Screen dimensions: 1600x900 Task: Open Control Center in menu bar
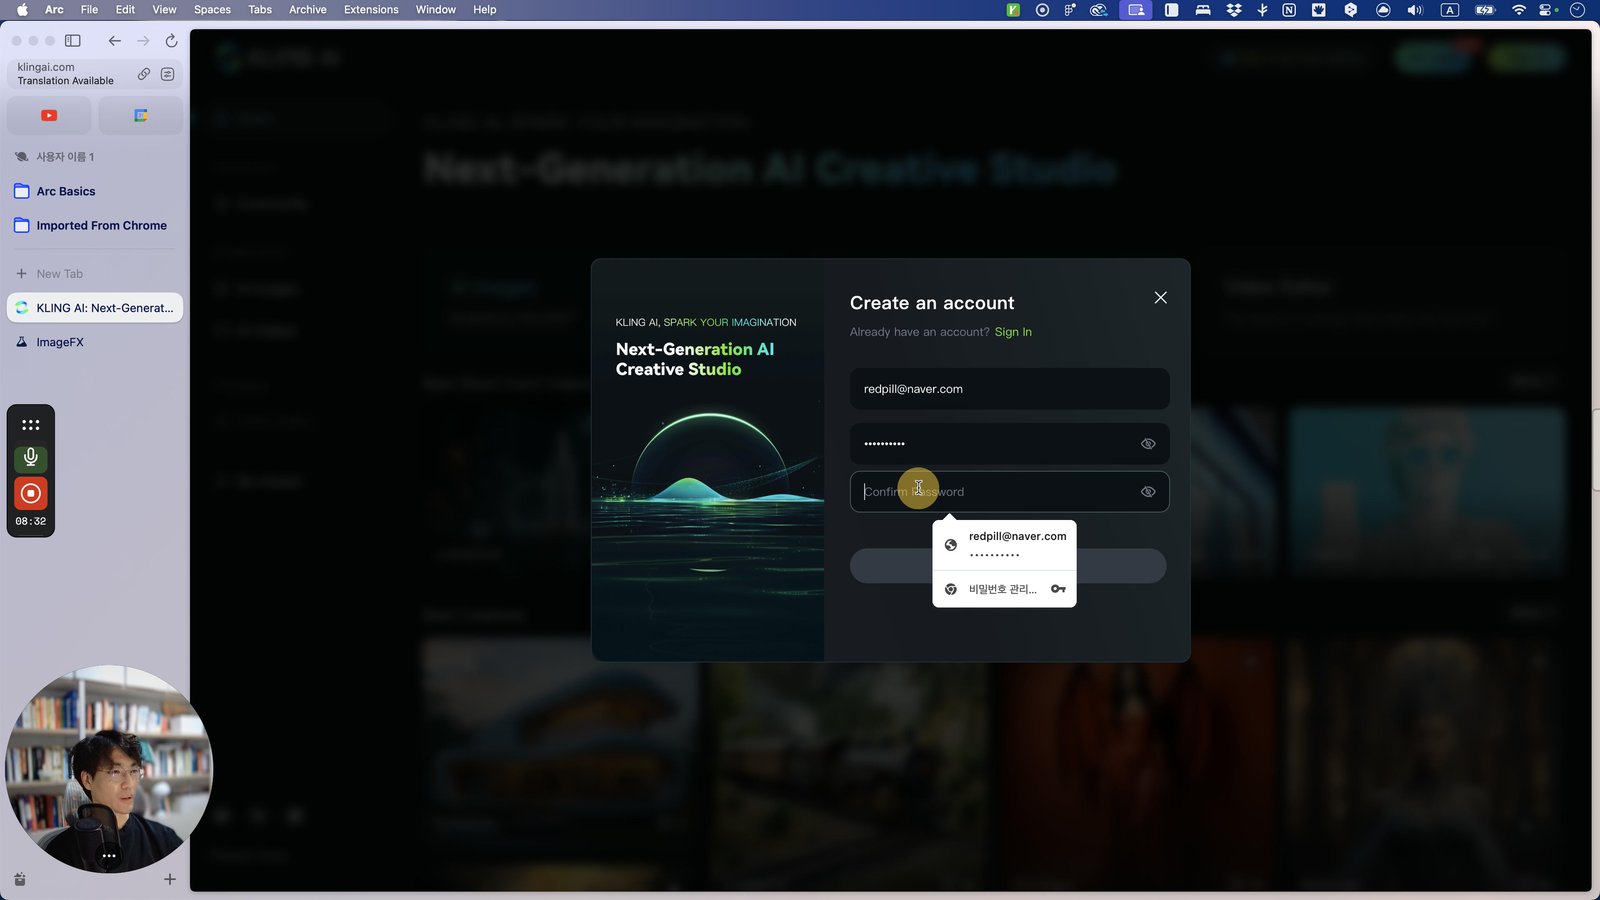[1547, 10]
